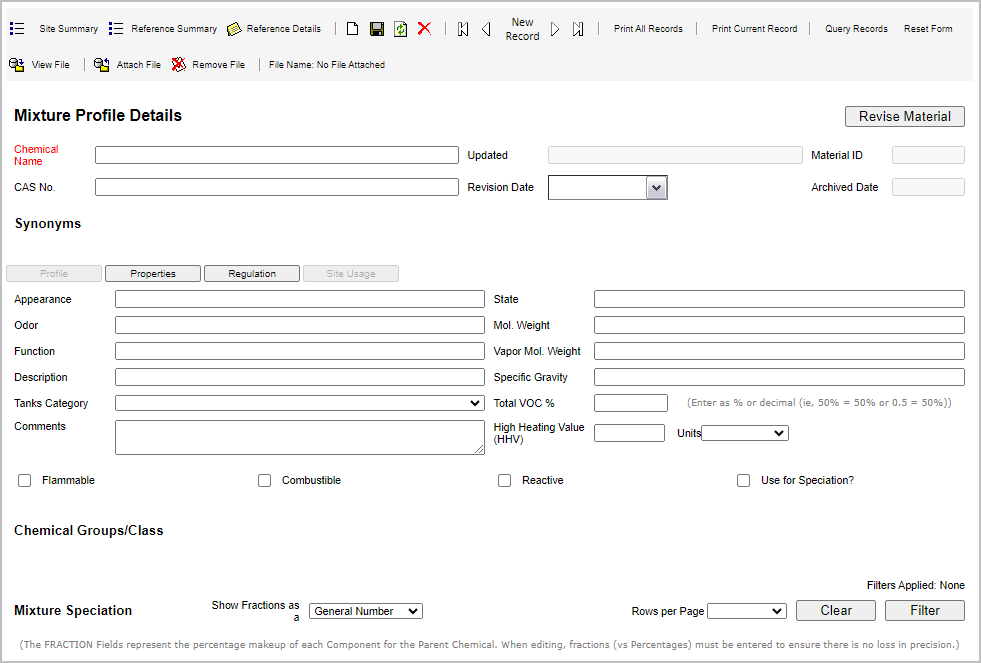Toggle the Use for Speciation checkbox
The image size is (981, 663).
point(744,481)
